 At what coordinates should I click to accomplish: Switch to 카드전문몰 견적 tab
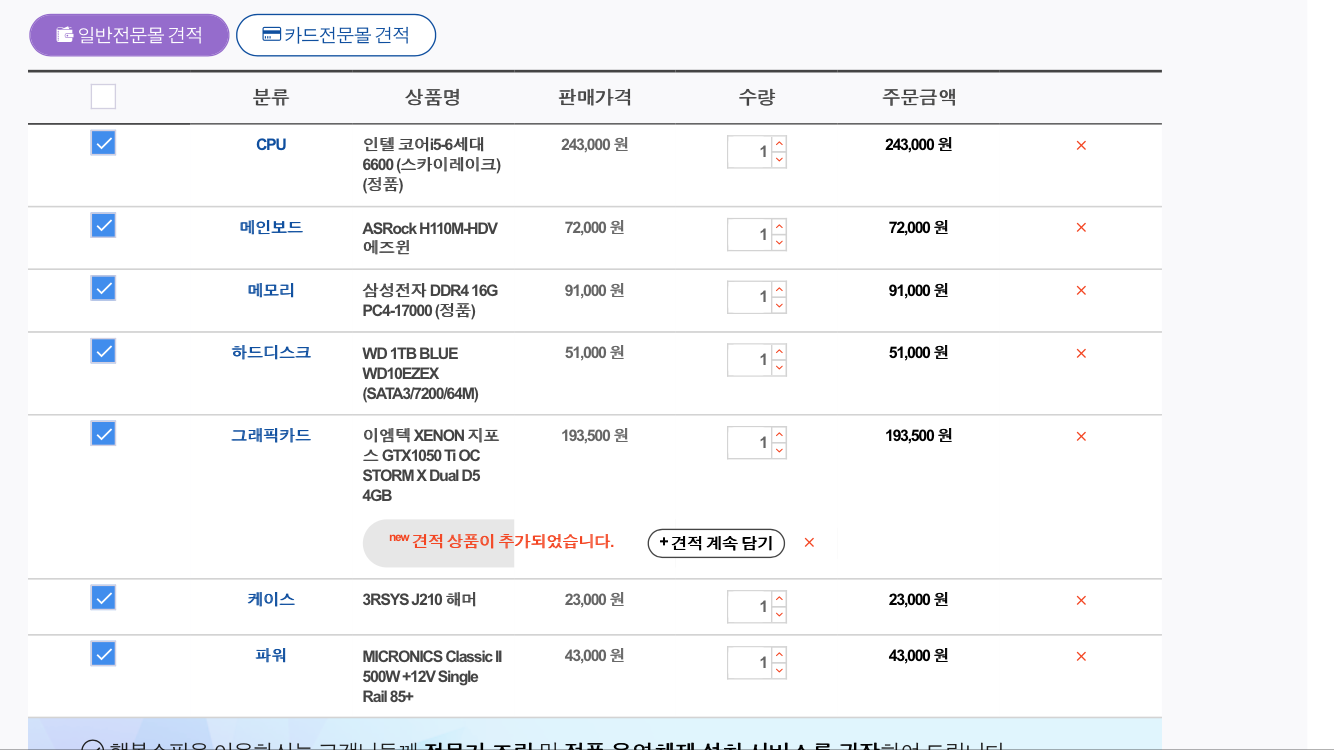[x=336, y=35]
